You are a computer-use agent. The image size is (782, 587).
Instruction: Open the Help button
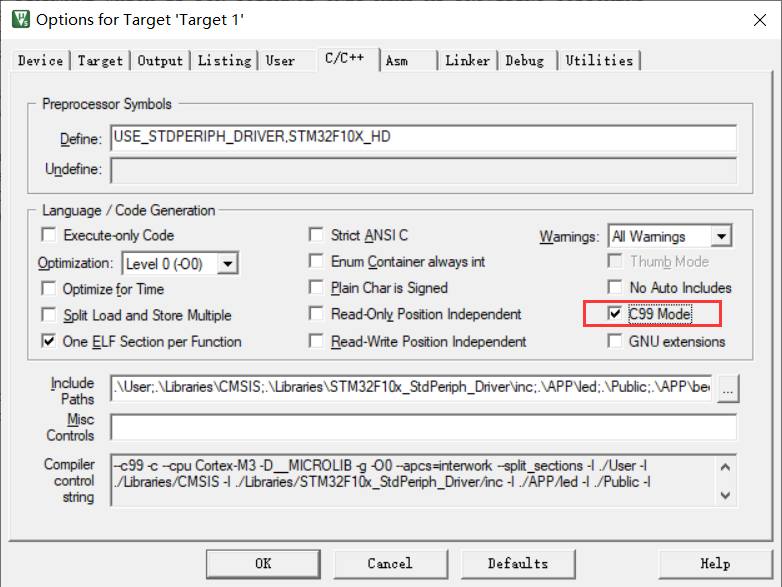click(x=715, y=564)
